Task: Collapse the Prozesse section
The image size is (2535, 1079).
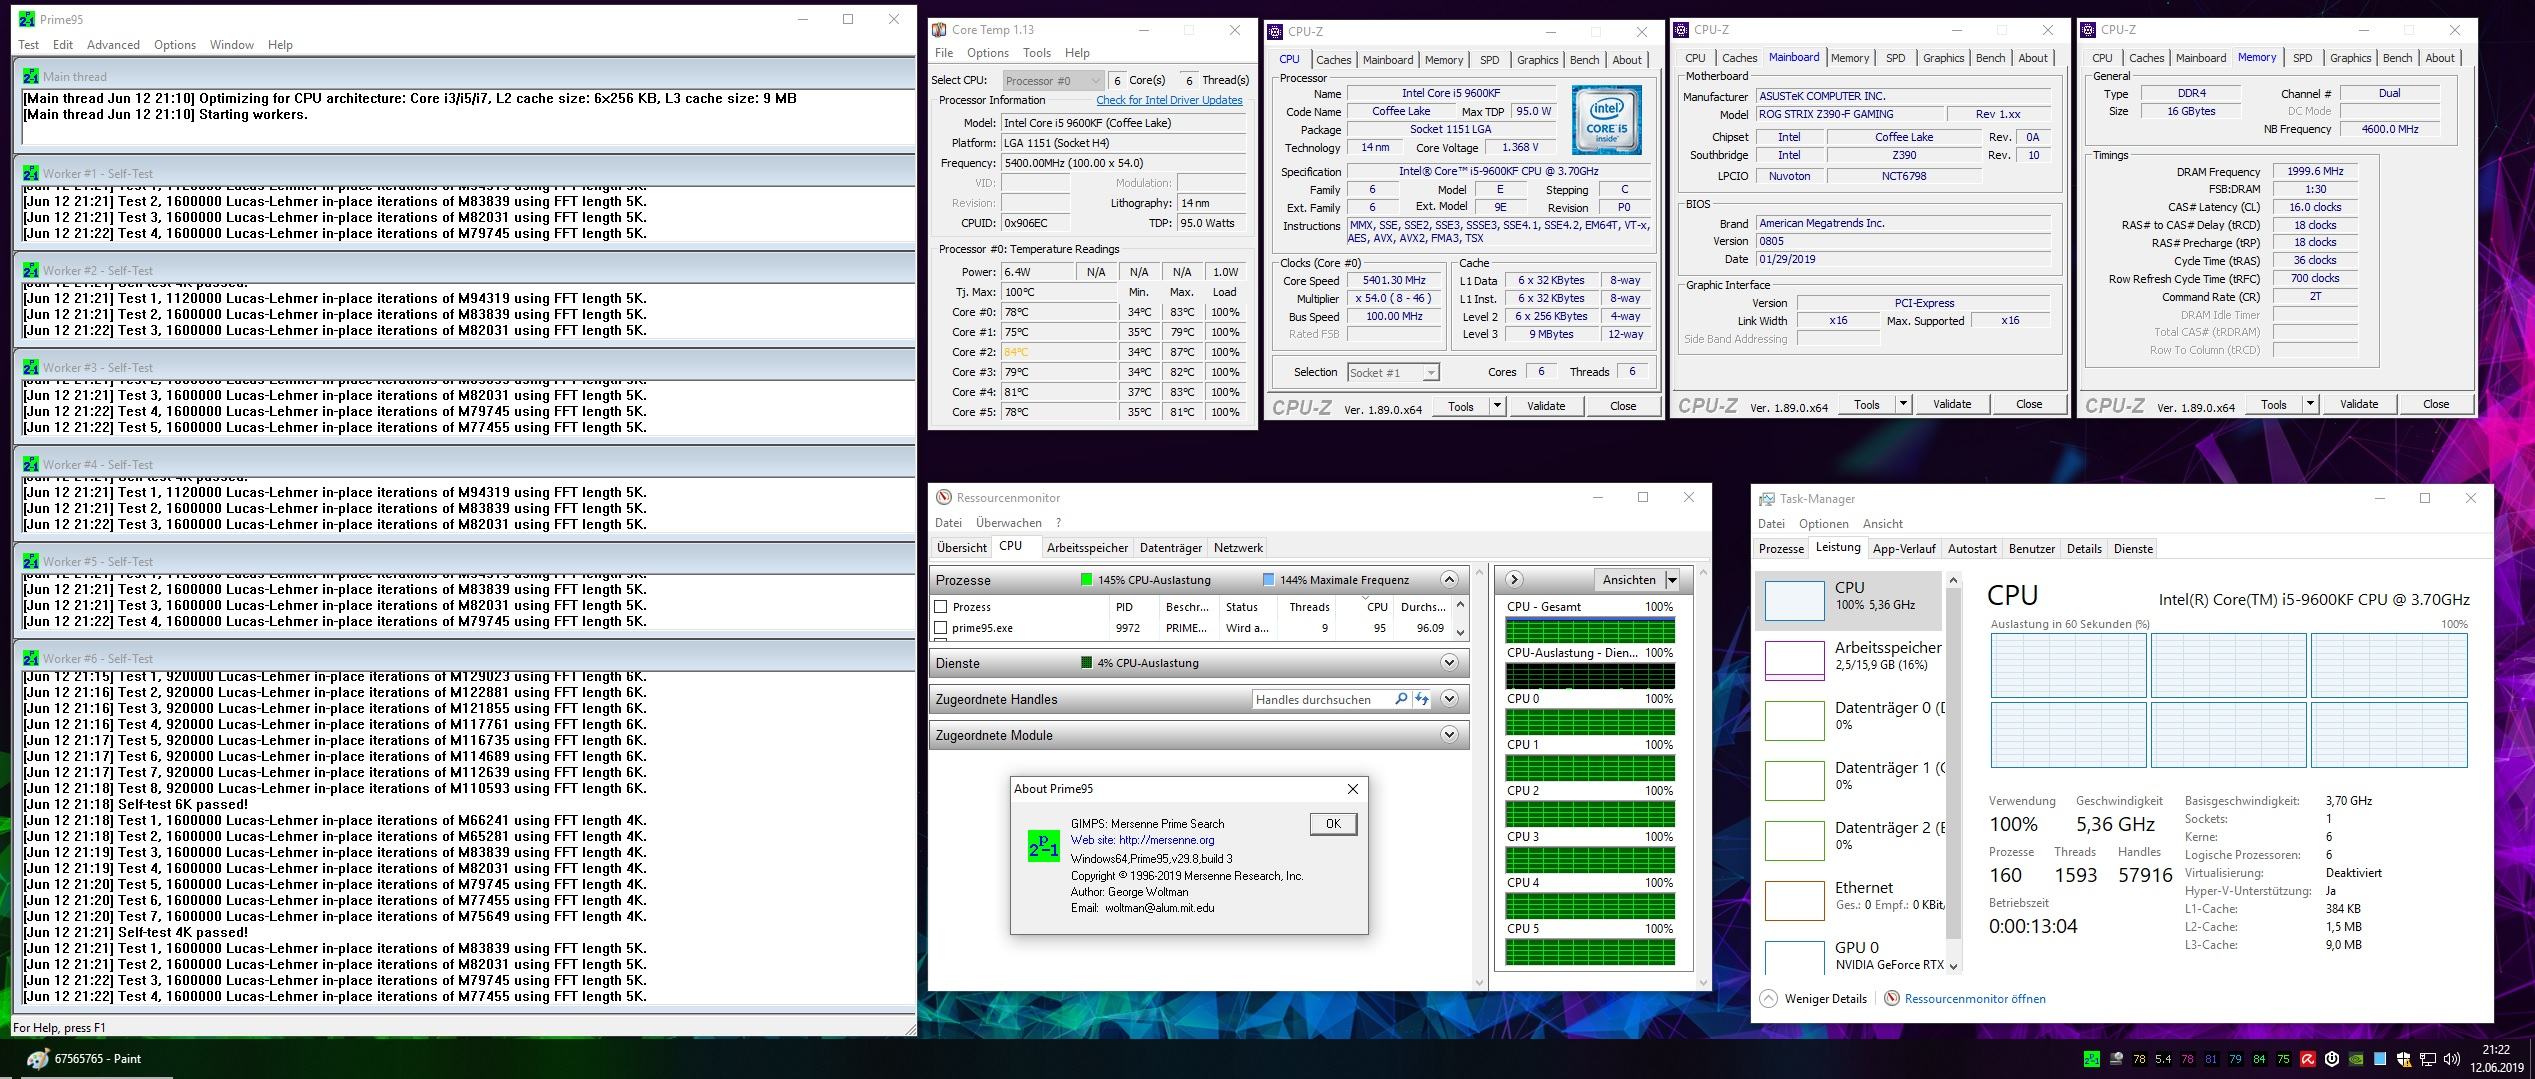Action: (x=1449, y=580)
